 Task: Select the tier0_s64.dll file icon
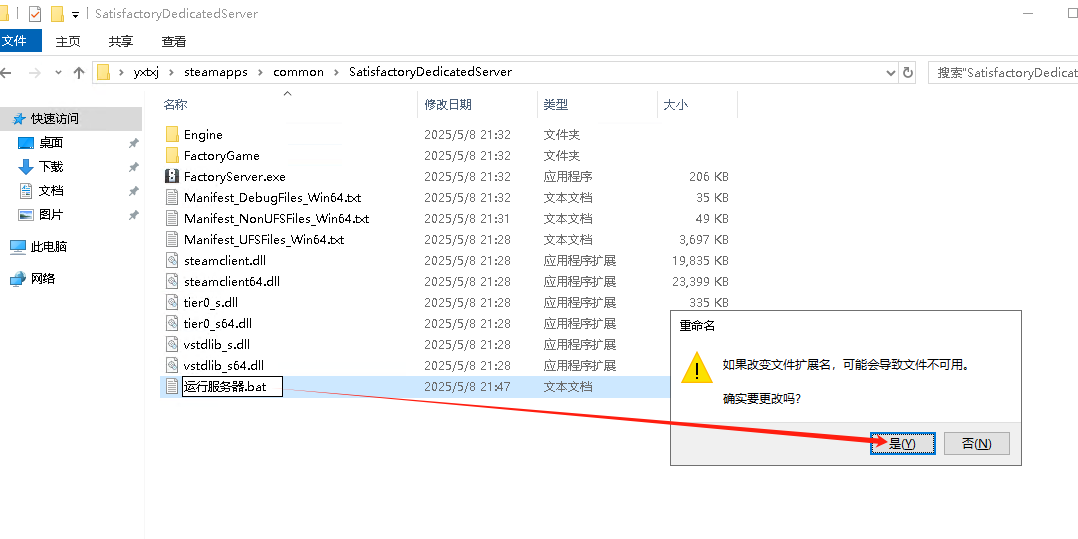172,324
